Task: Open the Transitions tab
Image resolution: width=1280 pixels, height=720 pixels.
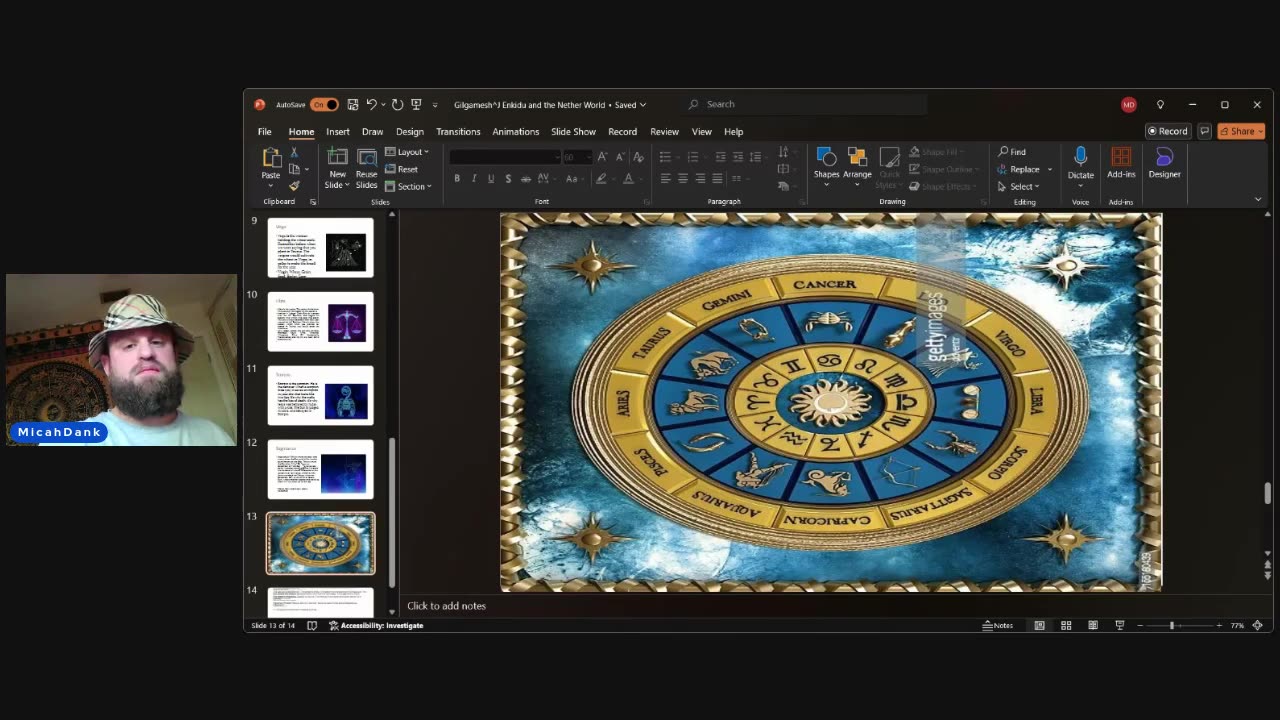Action: [x=458, y=132]
